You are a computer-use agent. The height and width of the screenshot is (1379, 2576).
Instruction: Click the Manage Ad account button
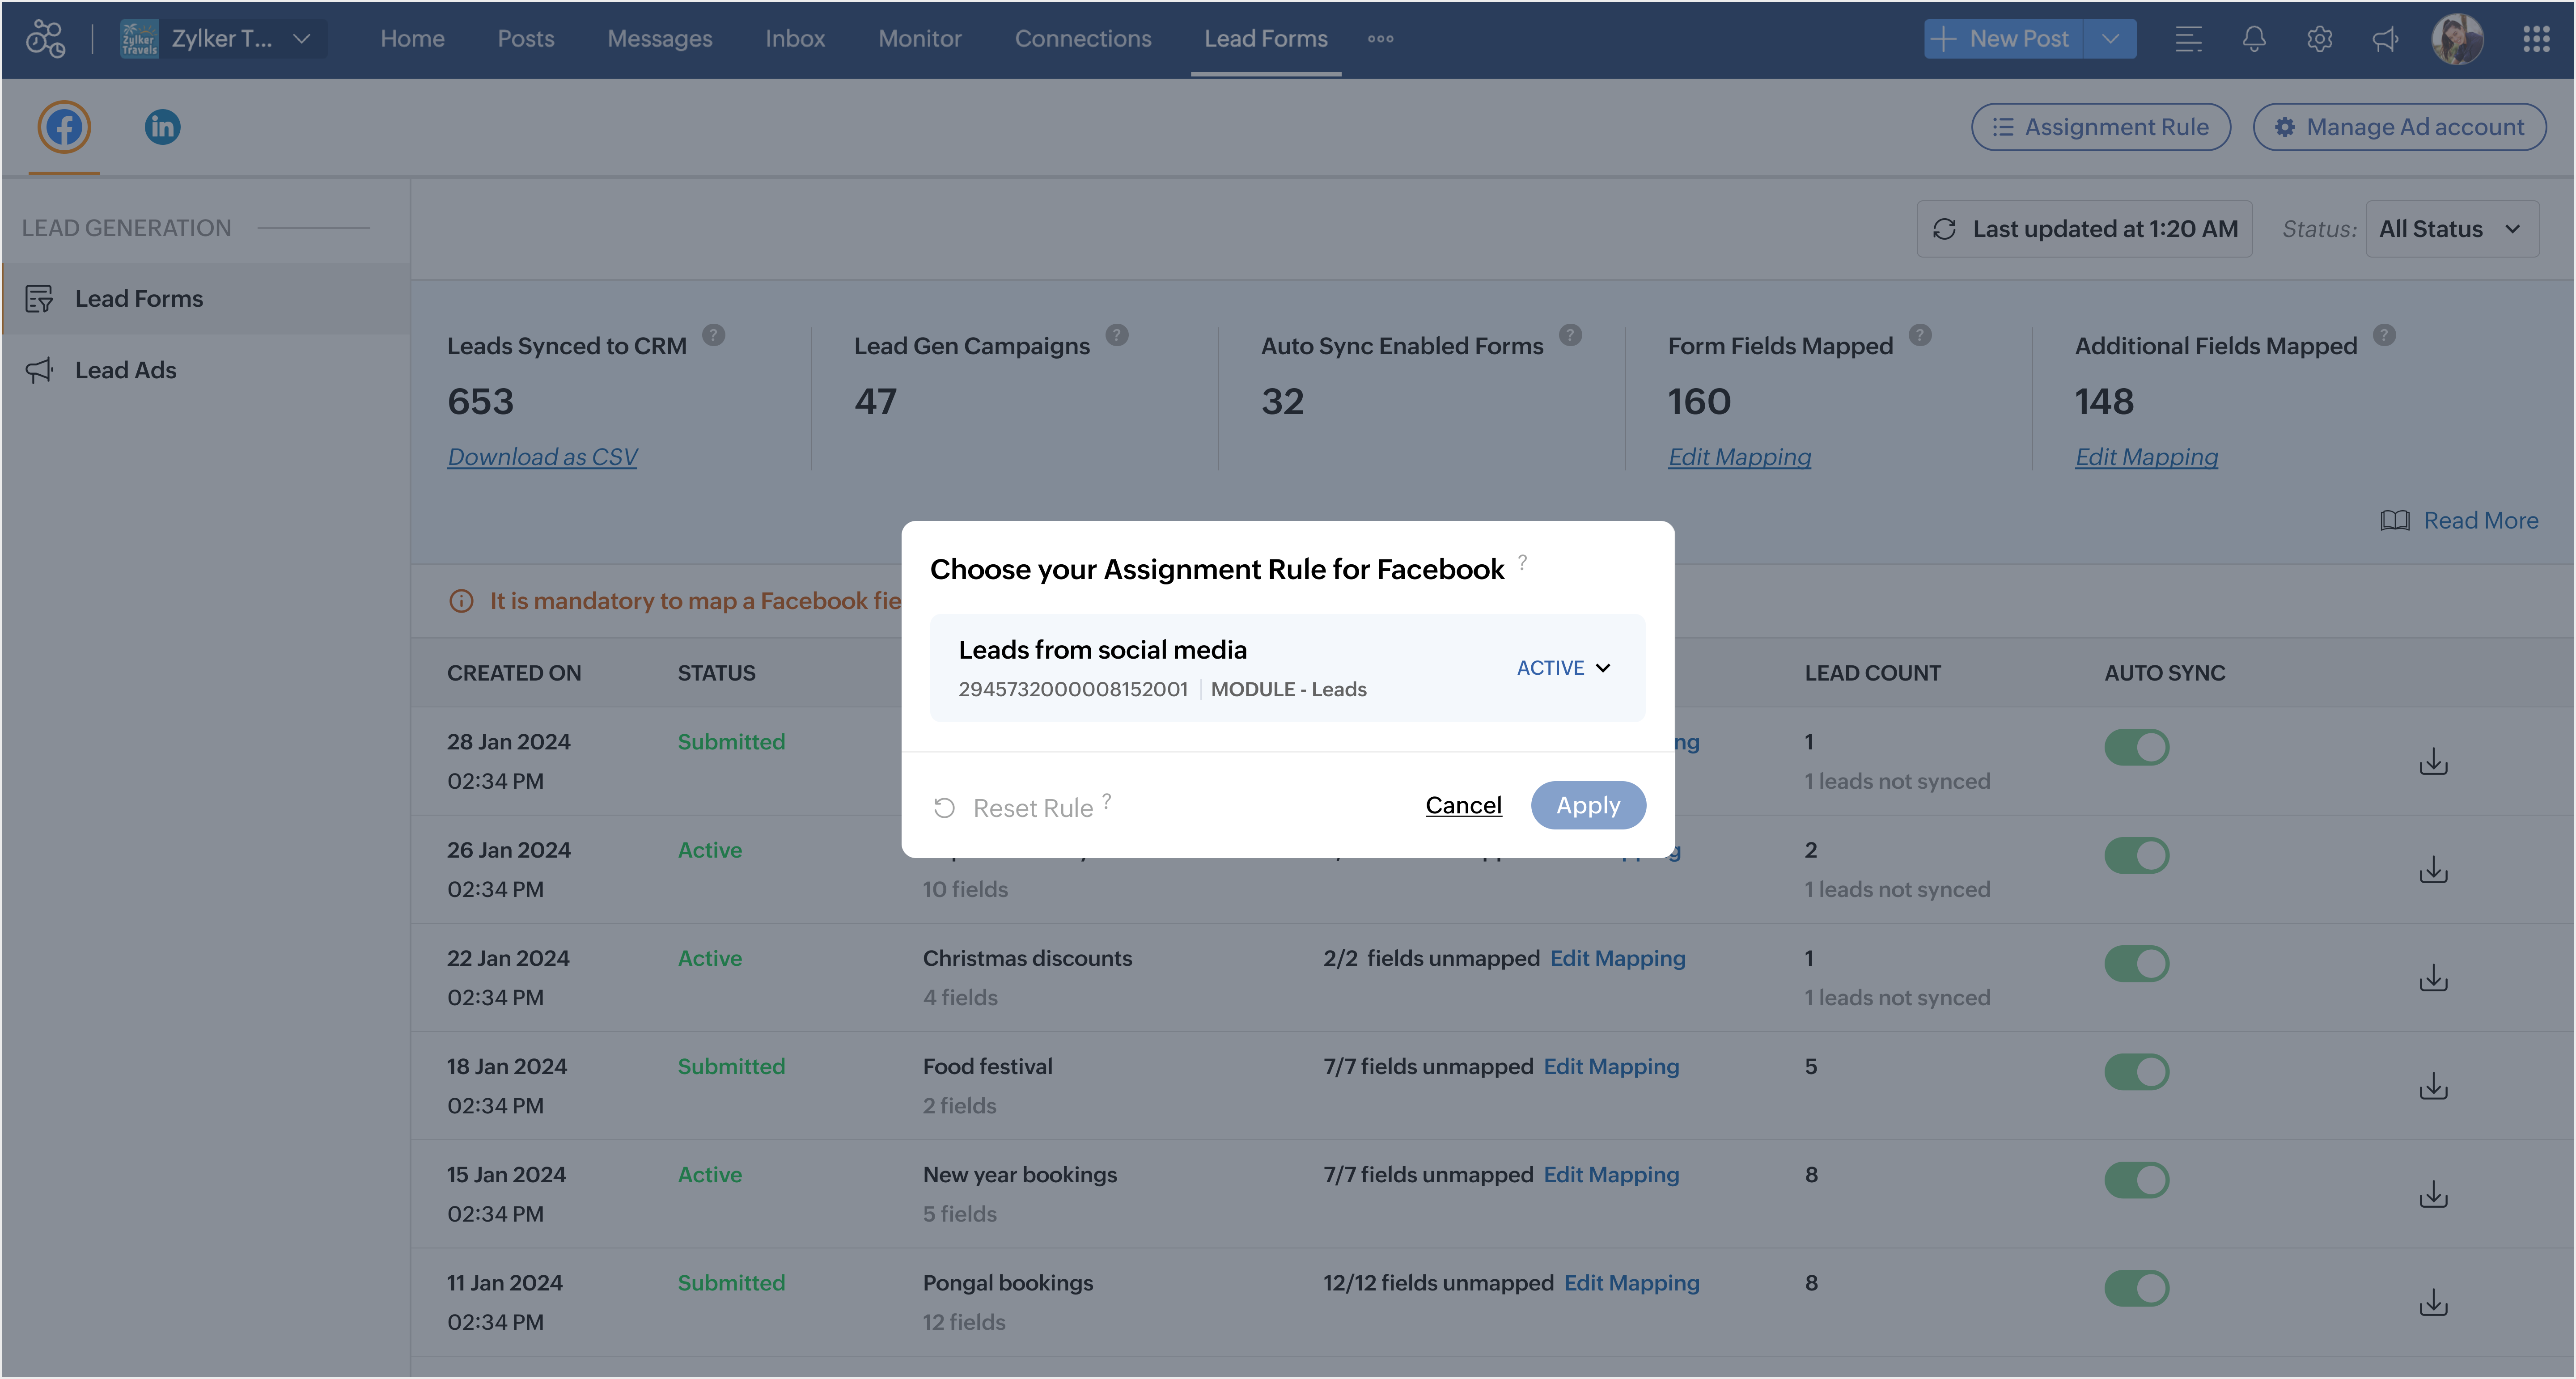point(2399,127)
